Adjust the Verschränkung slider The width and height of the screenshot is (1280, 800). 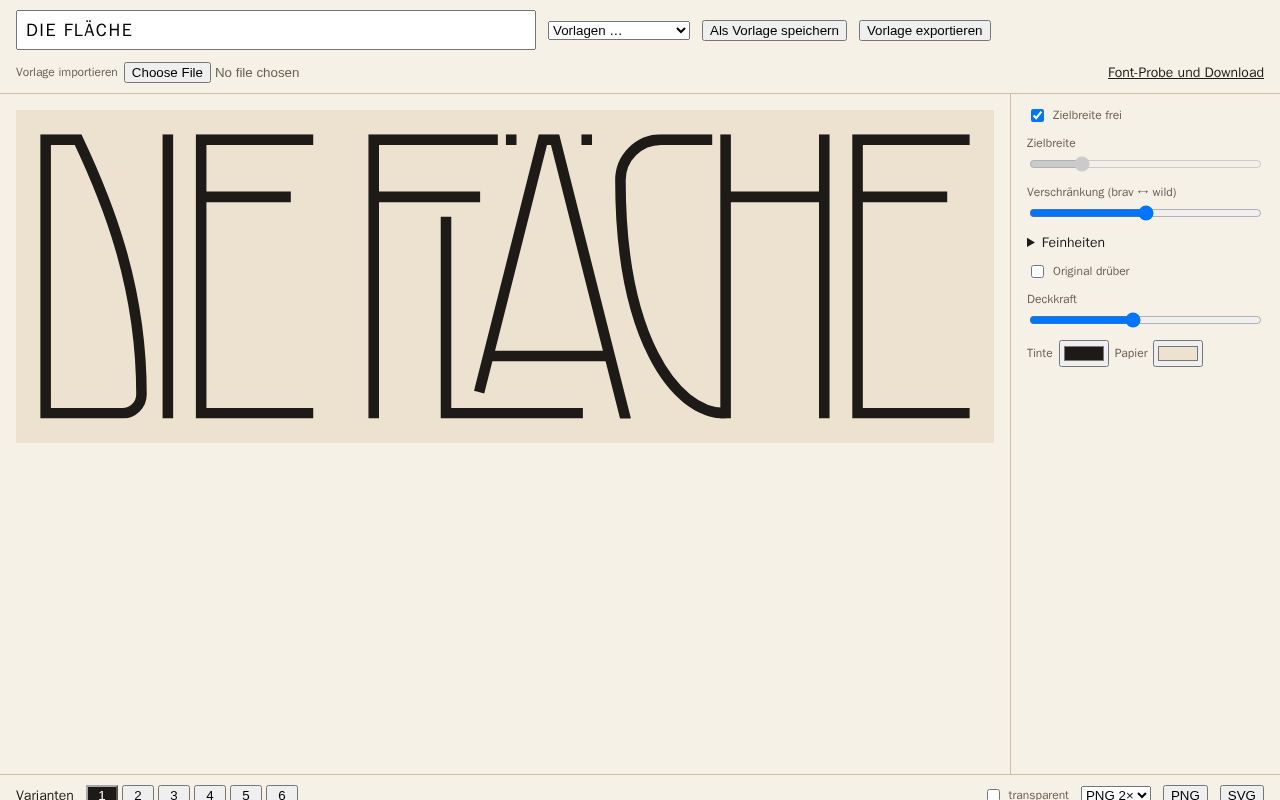[1145, 213]
